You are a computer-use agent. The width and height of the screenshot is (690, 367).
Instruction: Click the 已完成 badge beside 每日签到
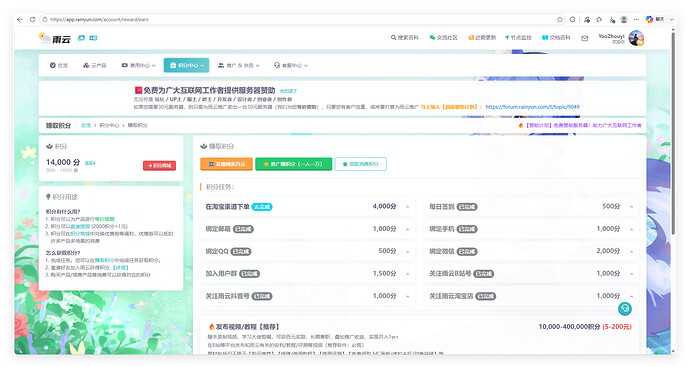coord(467,207)
